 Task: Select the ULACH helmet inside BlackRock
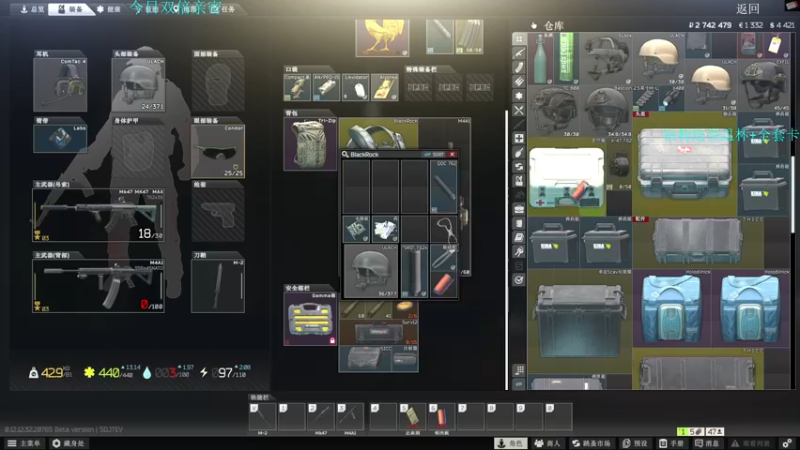click(370, 271)
